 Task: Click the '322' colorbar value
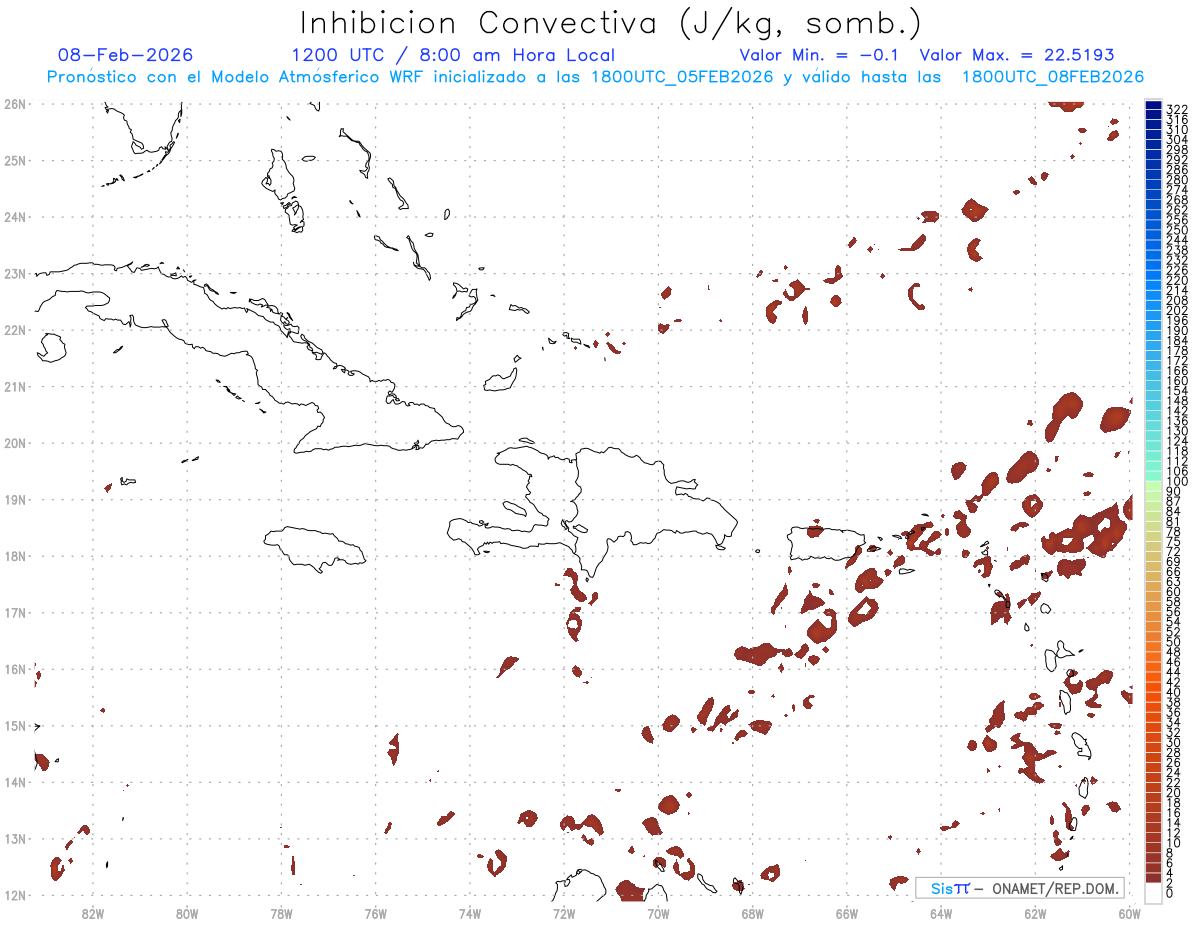pos(1177,109)
